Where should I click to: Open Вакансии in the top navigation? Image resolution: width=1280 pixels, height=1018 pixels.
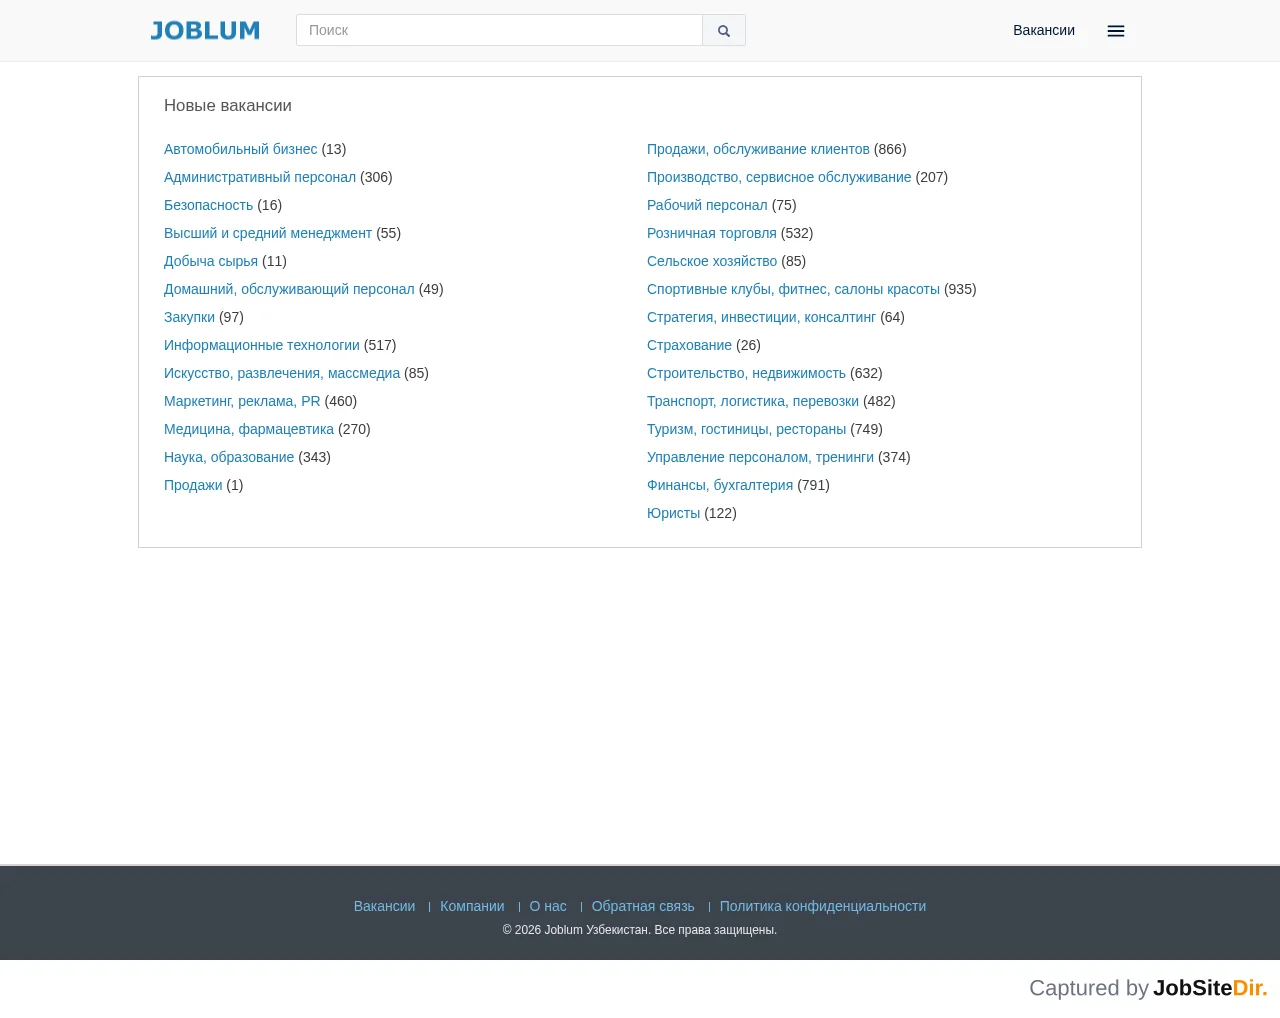coord(1044,30)
